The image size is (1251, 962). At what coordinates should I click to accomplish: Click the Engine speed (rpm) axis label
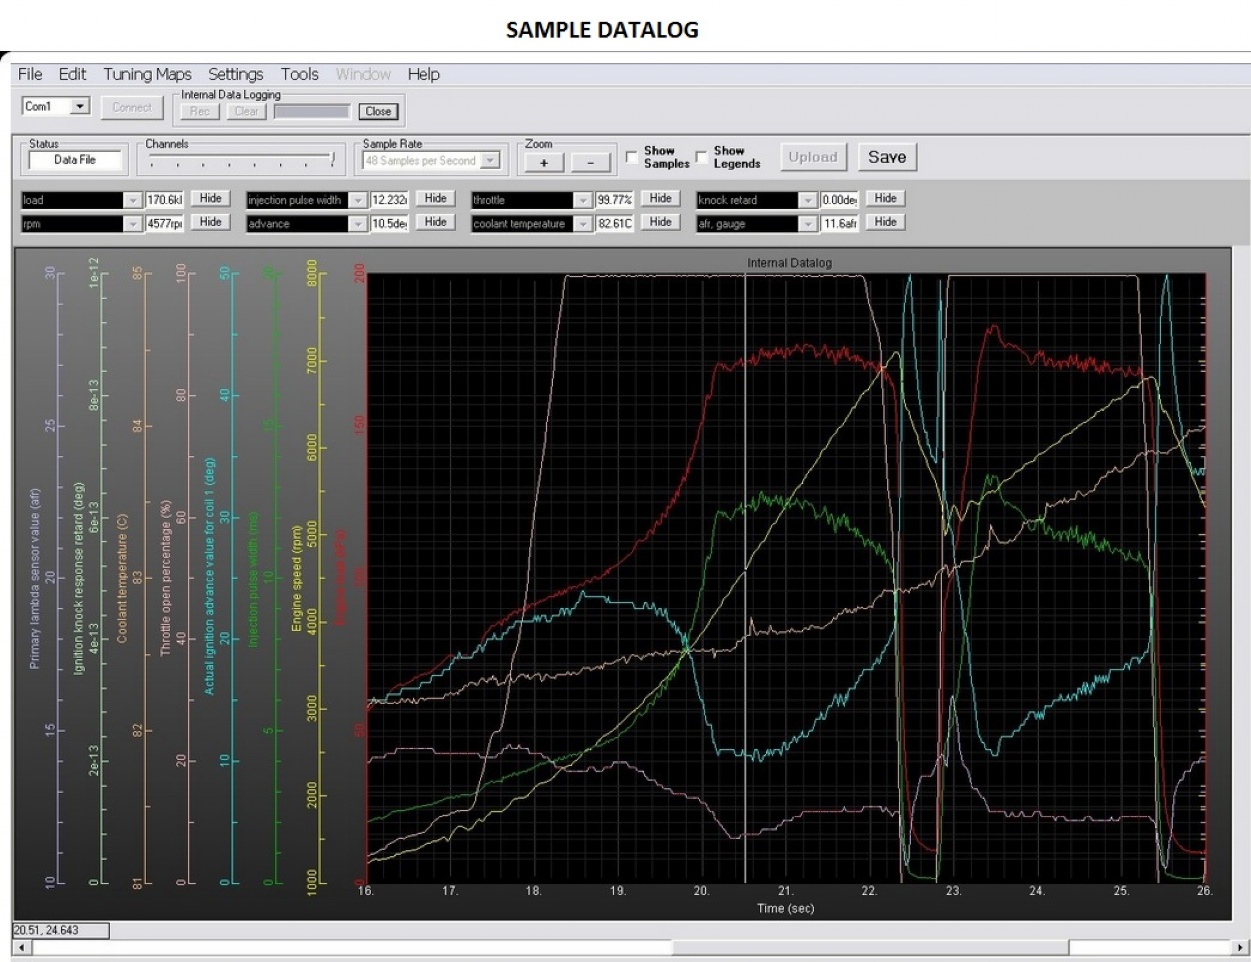[297, 578]
